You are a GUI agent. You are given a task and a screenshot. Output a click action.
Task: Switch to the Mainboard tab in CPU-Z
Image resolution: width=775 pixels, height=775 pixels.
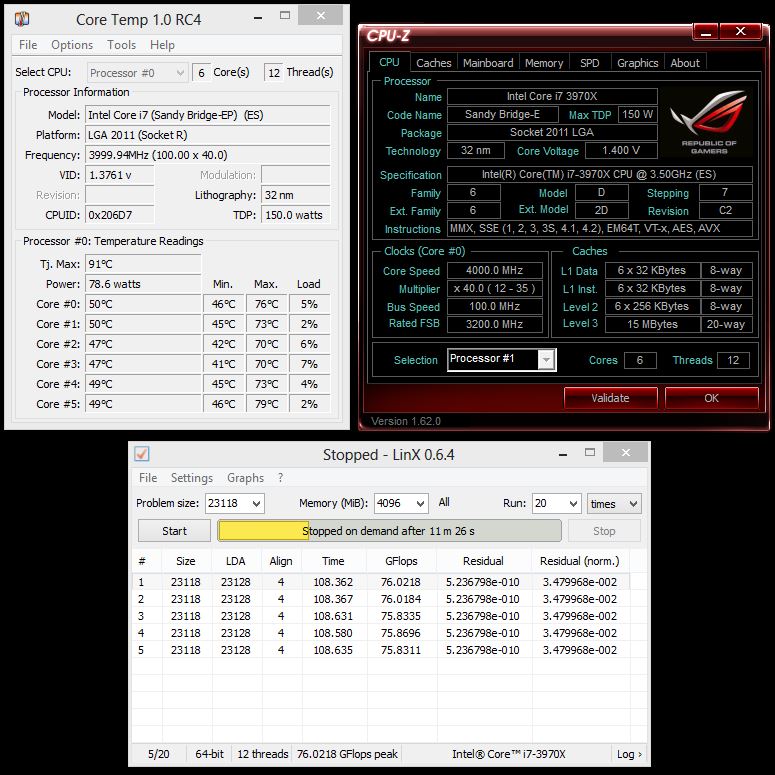488,63
